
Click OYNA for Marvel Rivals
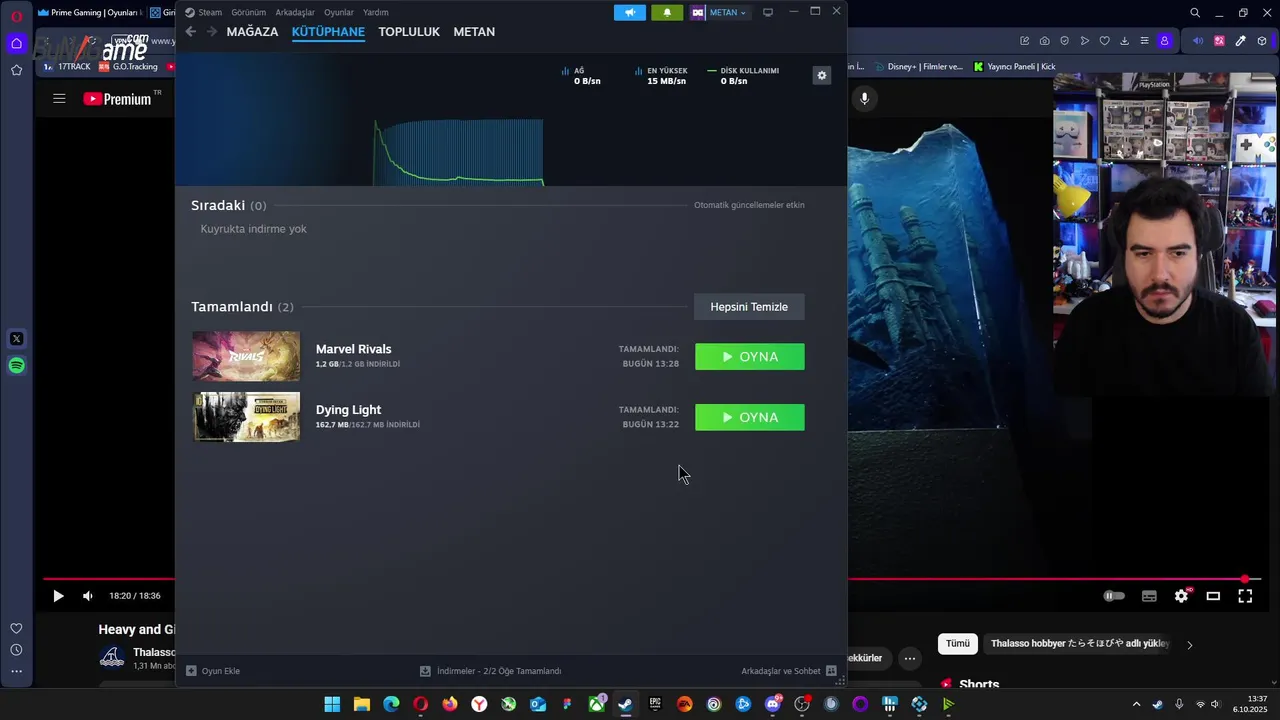coord(749,357)
